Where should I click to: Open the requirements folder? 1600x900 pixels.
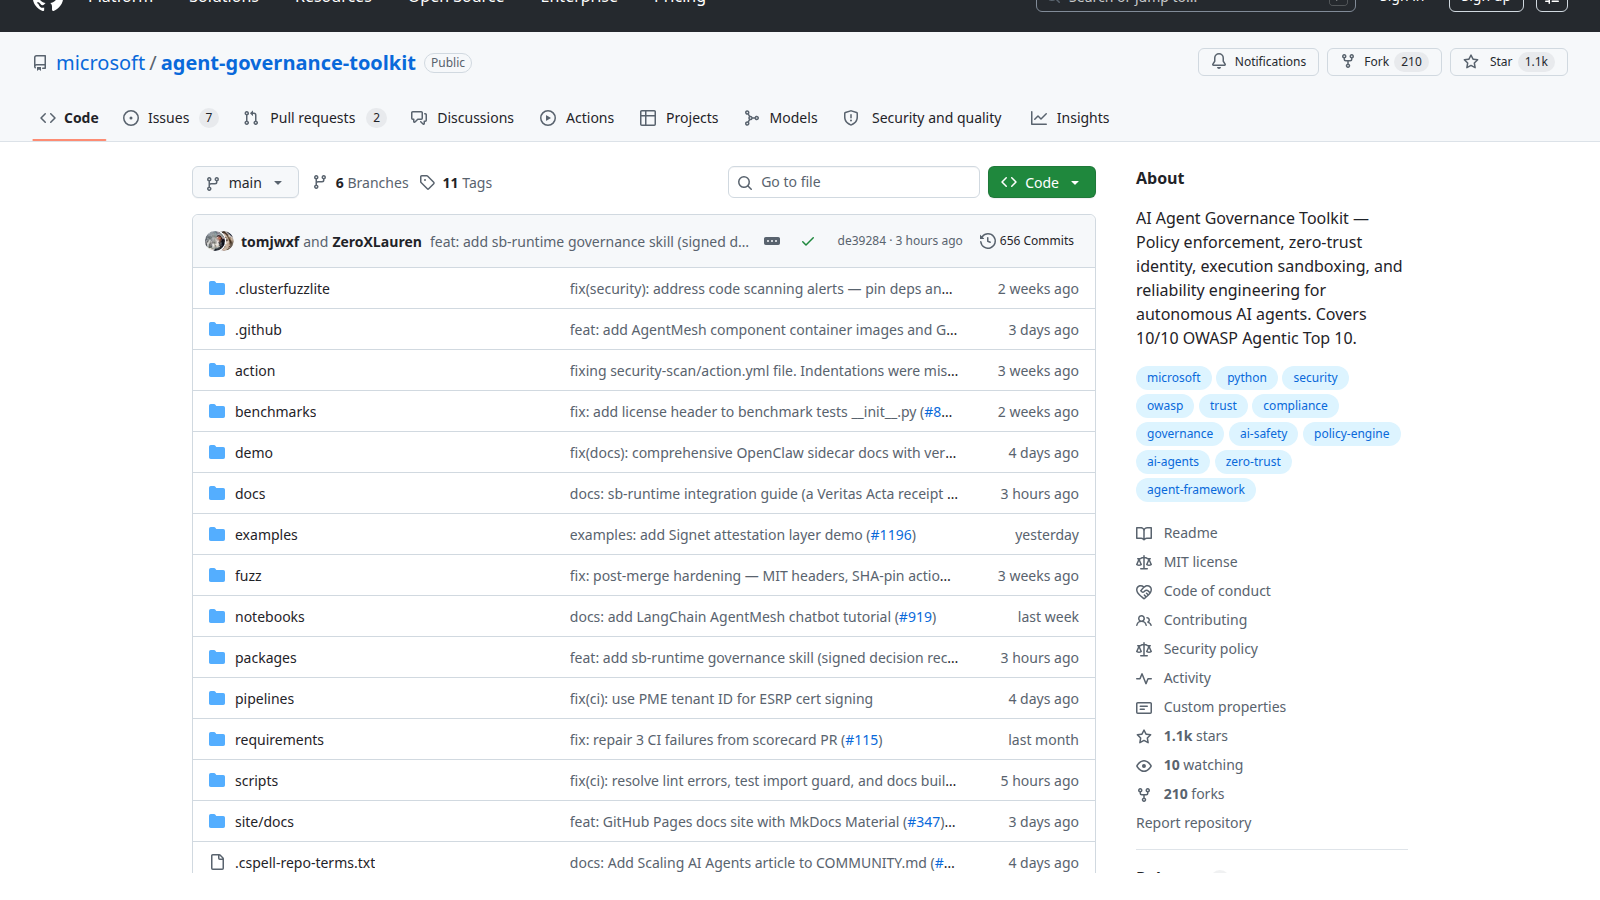tap(279, 740)
